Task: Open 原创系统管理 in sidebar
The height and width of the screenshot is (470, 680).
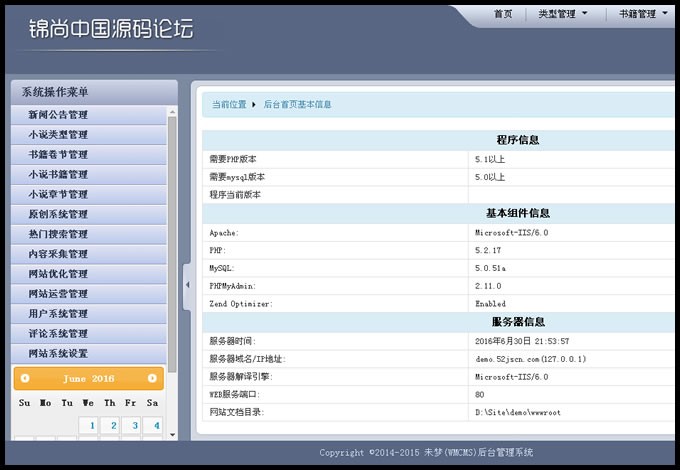Action: coord(88,214)
